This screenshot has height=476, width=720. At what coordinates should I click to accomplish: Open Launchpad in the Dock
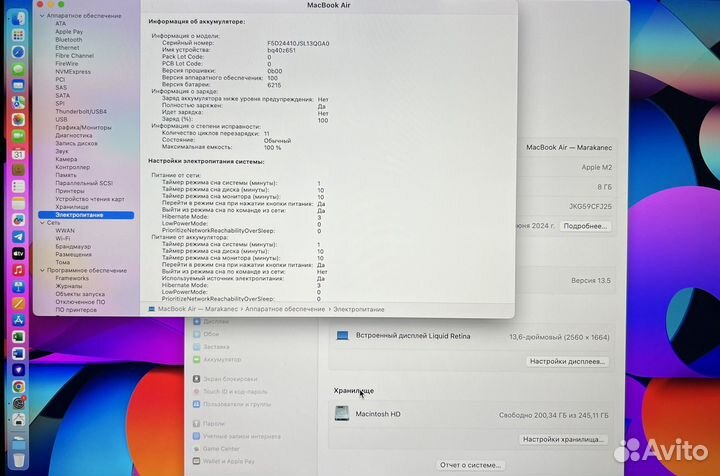pos(18,35)
